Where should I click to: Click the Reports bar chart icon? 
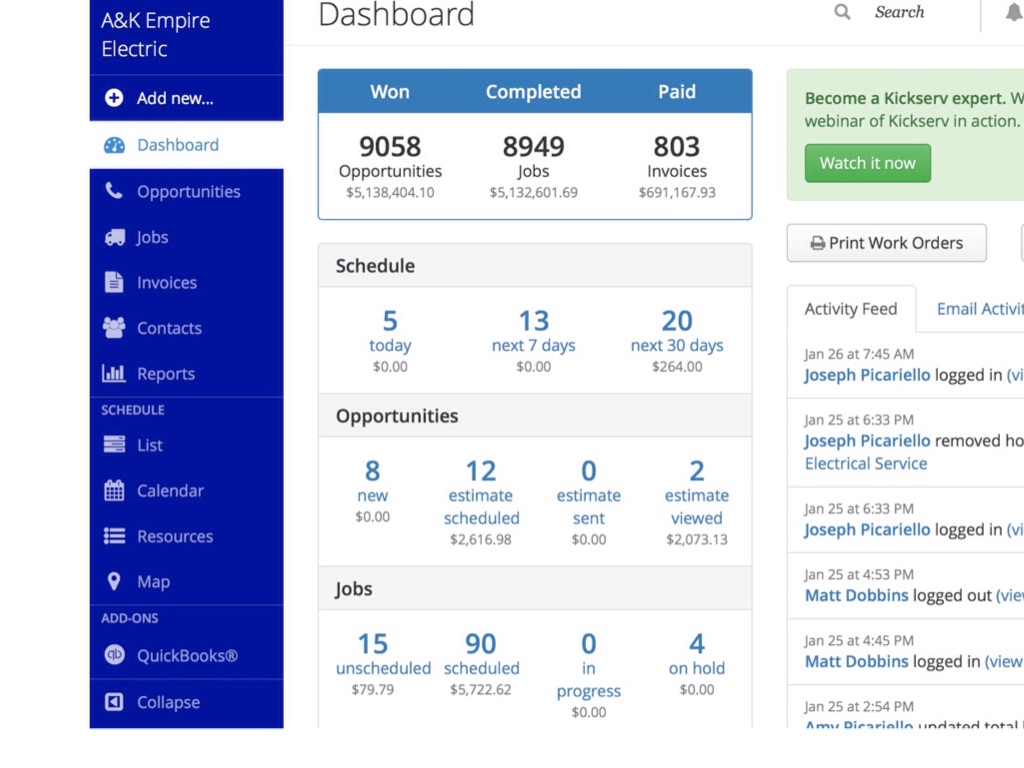114,374
